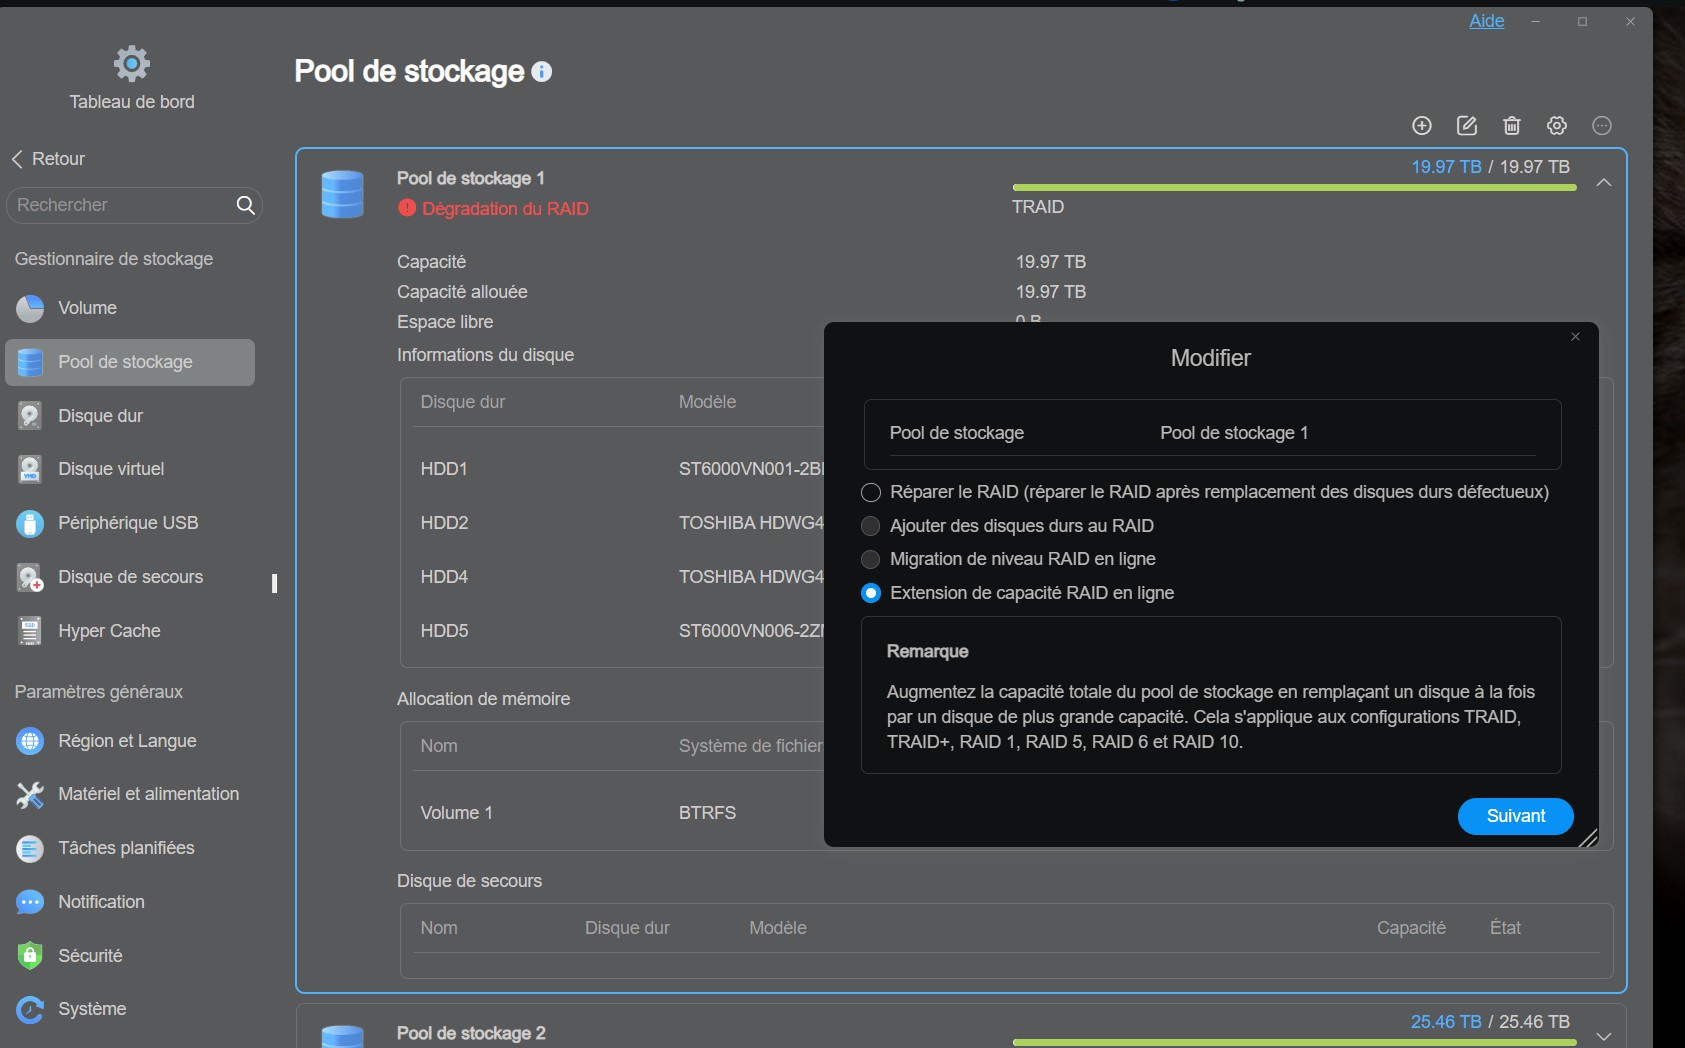Viewport: 1685px width, 1048px height.
Task: Open the Tableau de bord gear icon
Action: (131, 63)
